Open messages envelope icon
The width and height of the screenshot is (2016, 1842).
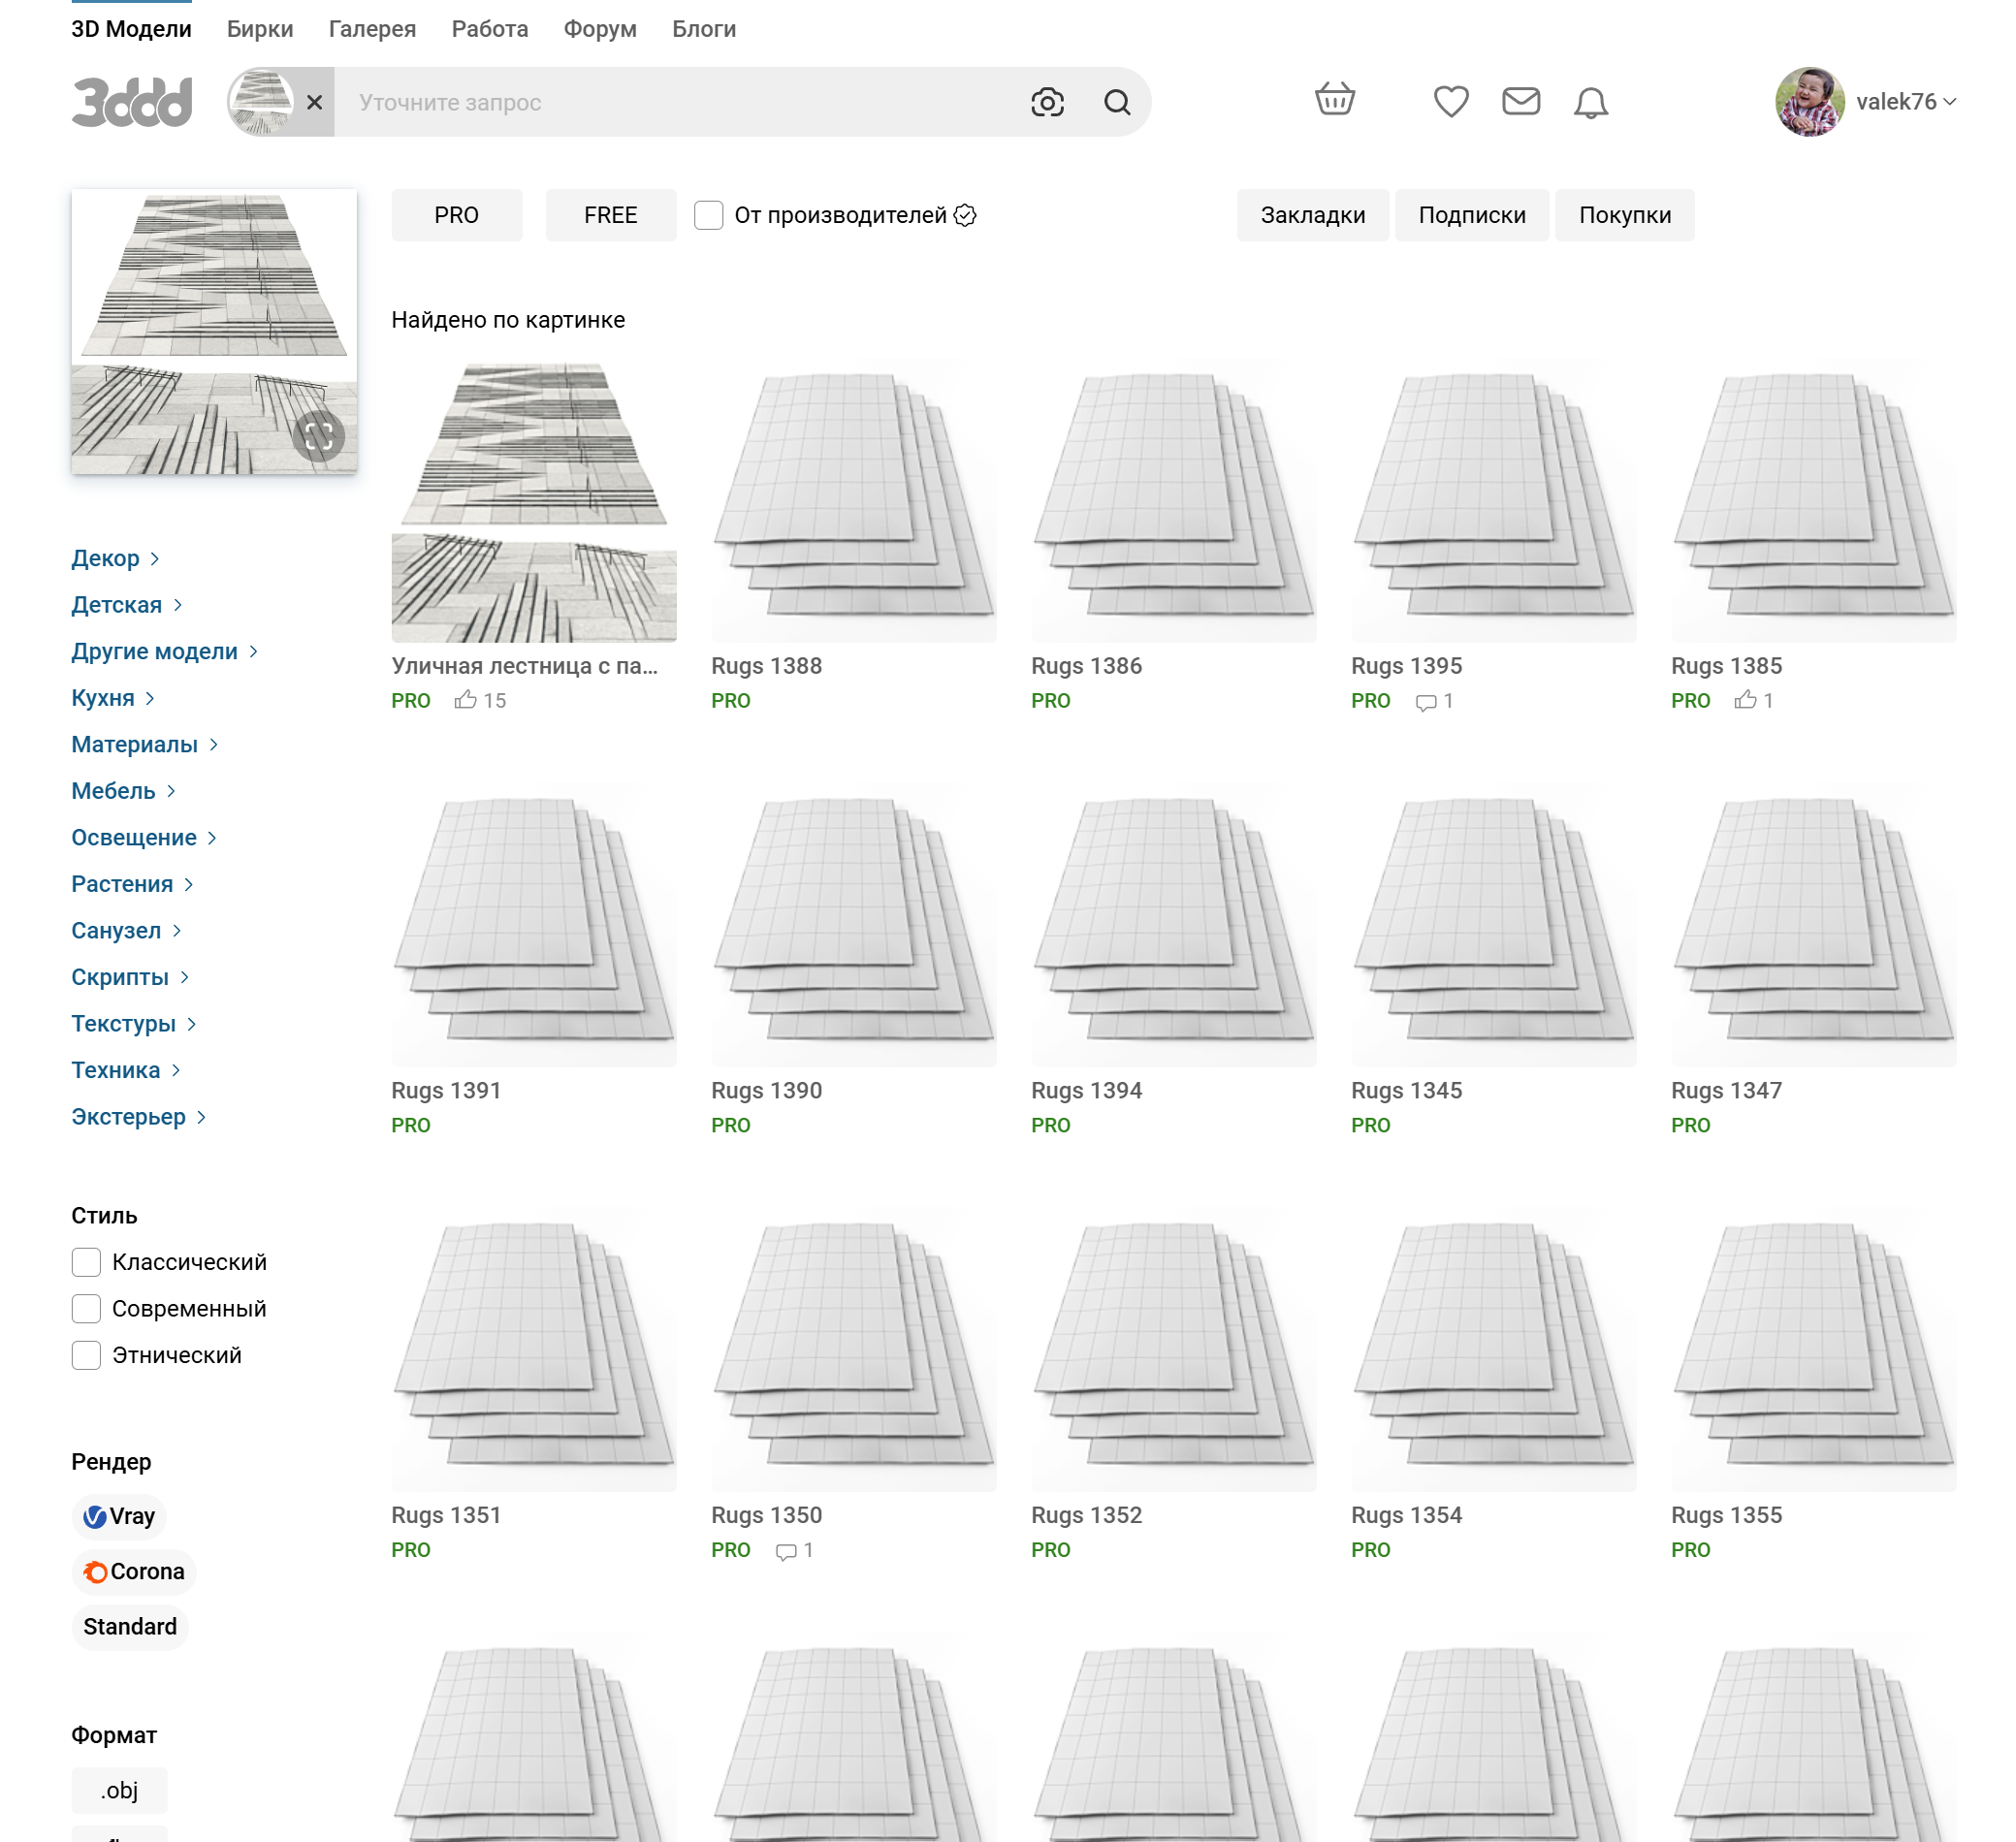tap(1520, 101)
